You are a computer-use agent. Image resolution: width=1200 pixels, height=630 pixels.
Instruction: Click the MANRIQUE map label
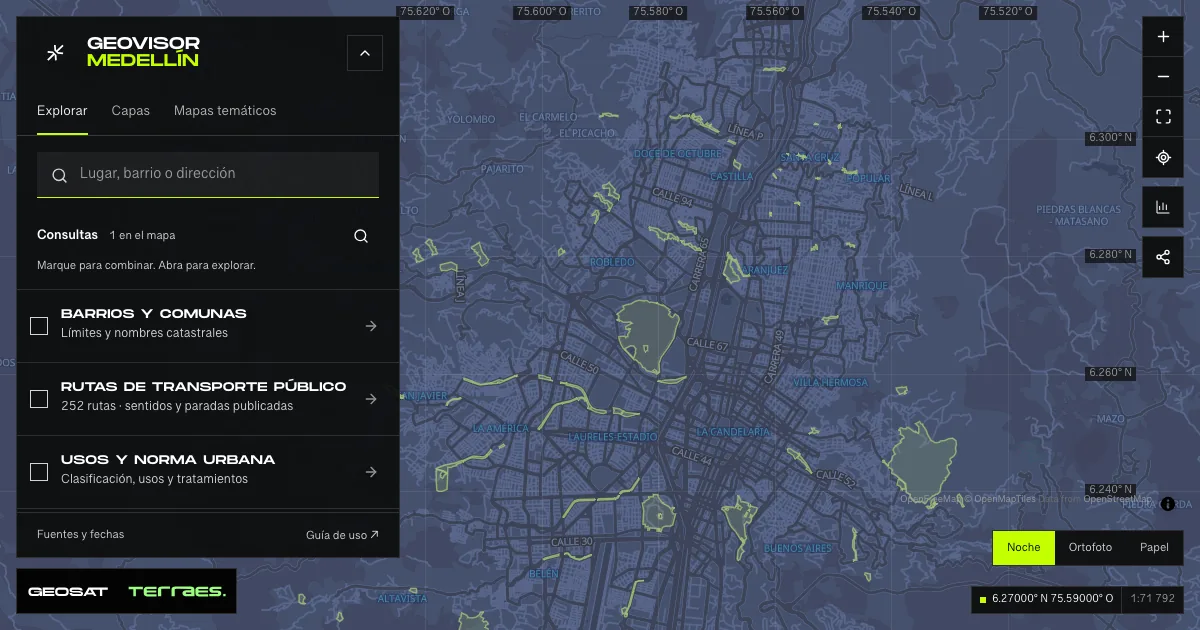(862, 286)
